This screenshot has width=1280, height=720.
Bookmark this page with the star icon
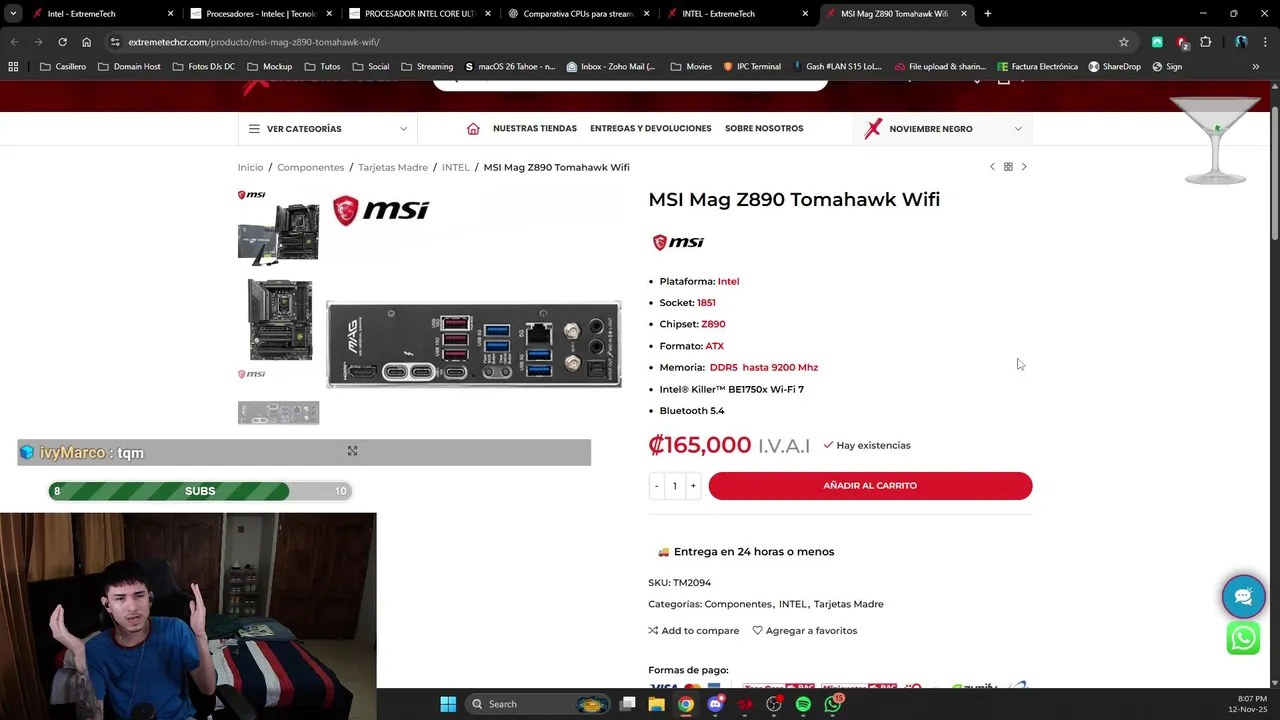1124,42
